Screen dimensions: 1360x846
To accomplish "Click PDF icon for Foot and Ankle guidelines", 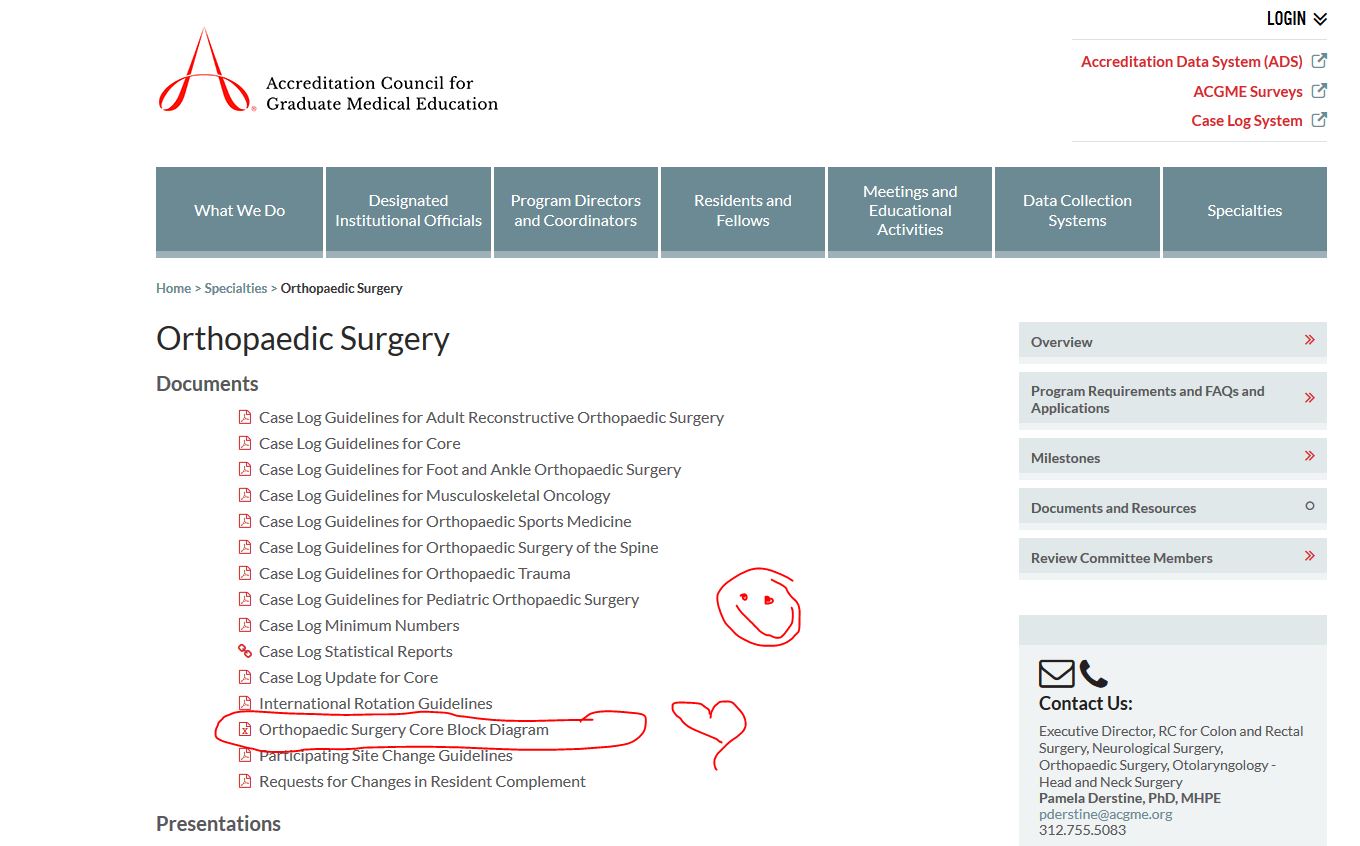I will [x=245, y=469].
